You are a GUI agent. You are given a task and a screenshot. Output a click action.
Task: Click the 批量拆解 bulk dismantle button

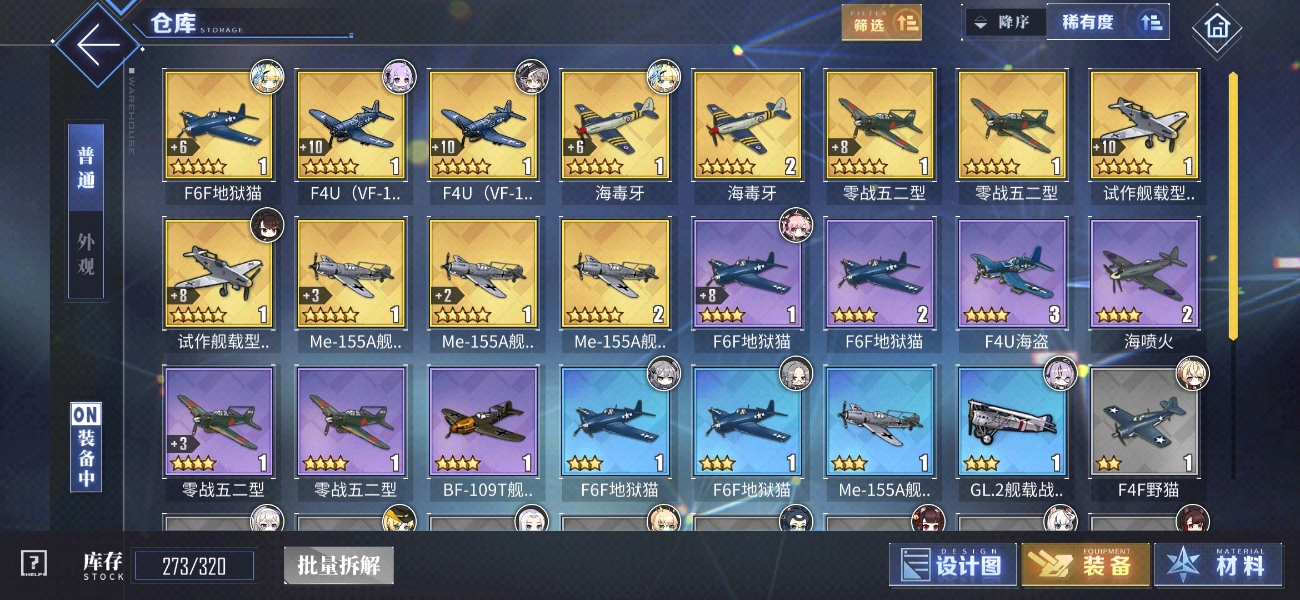click(339, 565)
